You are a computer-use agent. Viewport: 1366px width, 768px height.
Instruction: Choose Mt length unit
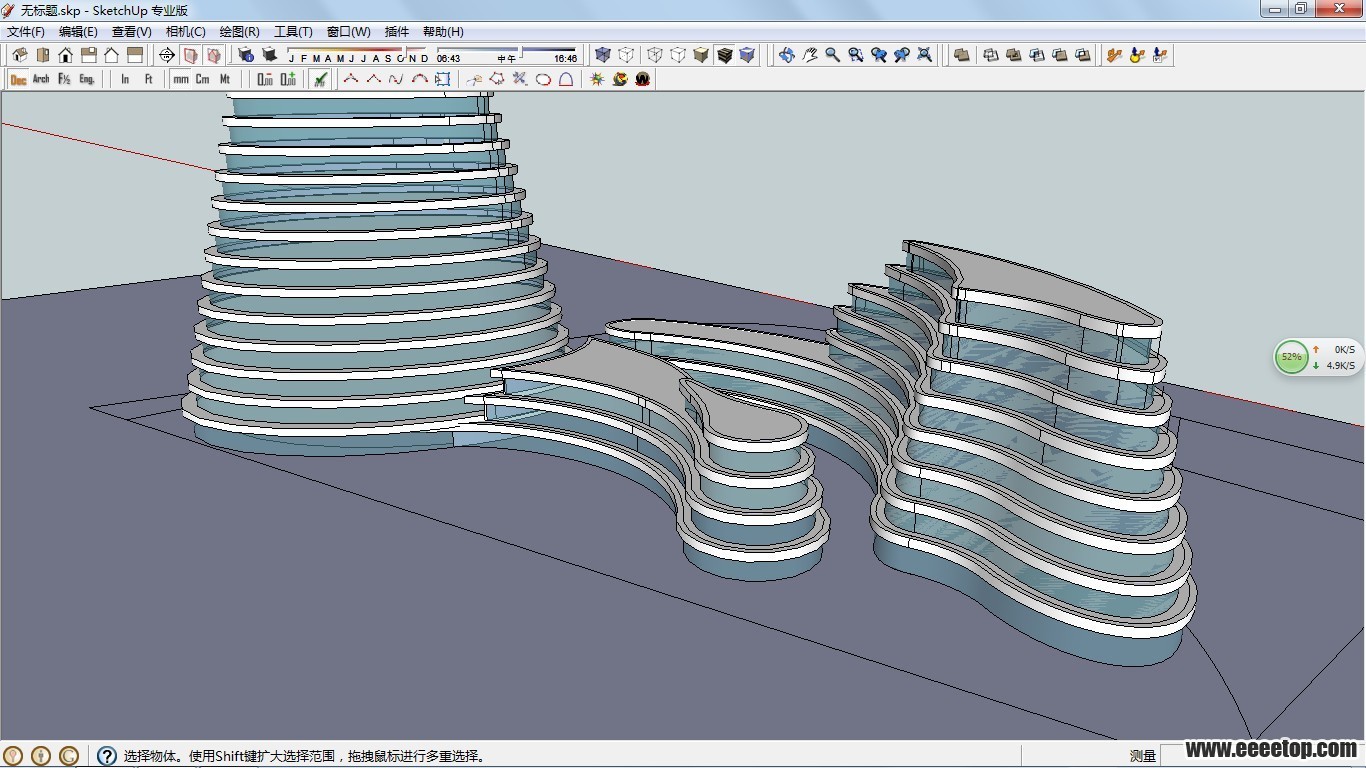coord(225,78)
